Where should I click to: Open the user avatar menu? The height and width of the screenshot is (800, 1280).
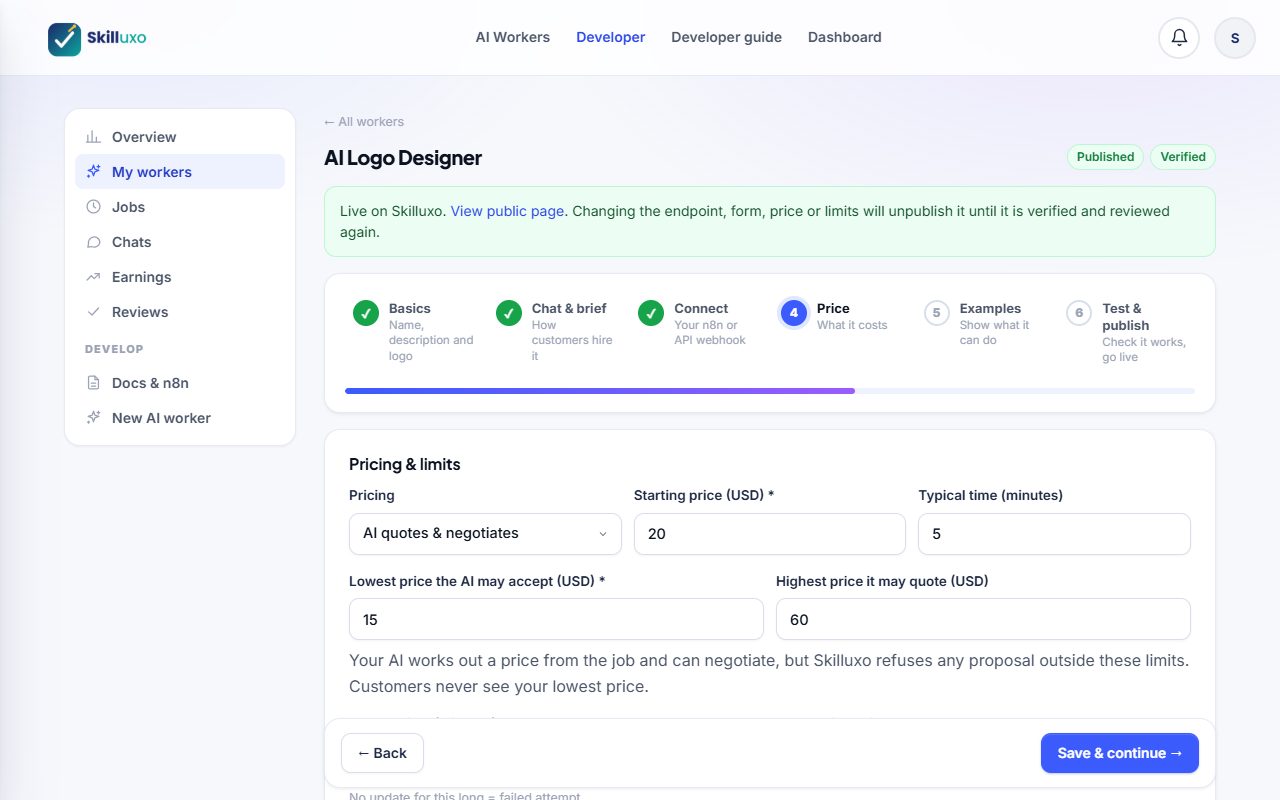pyautogui.click(x=1235, y=38)
